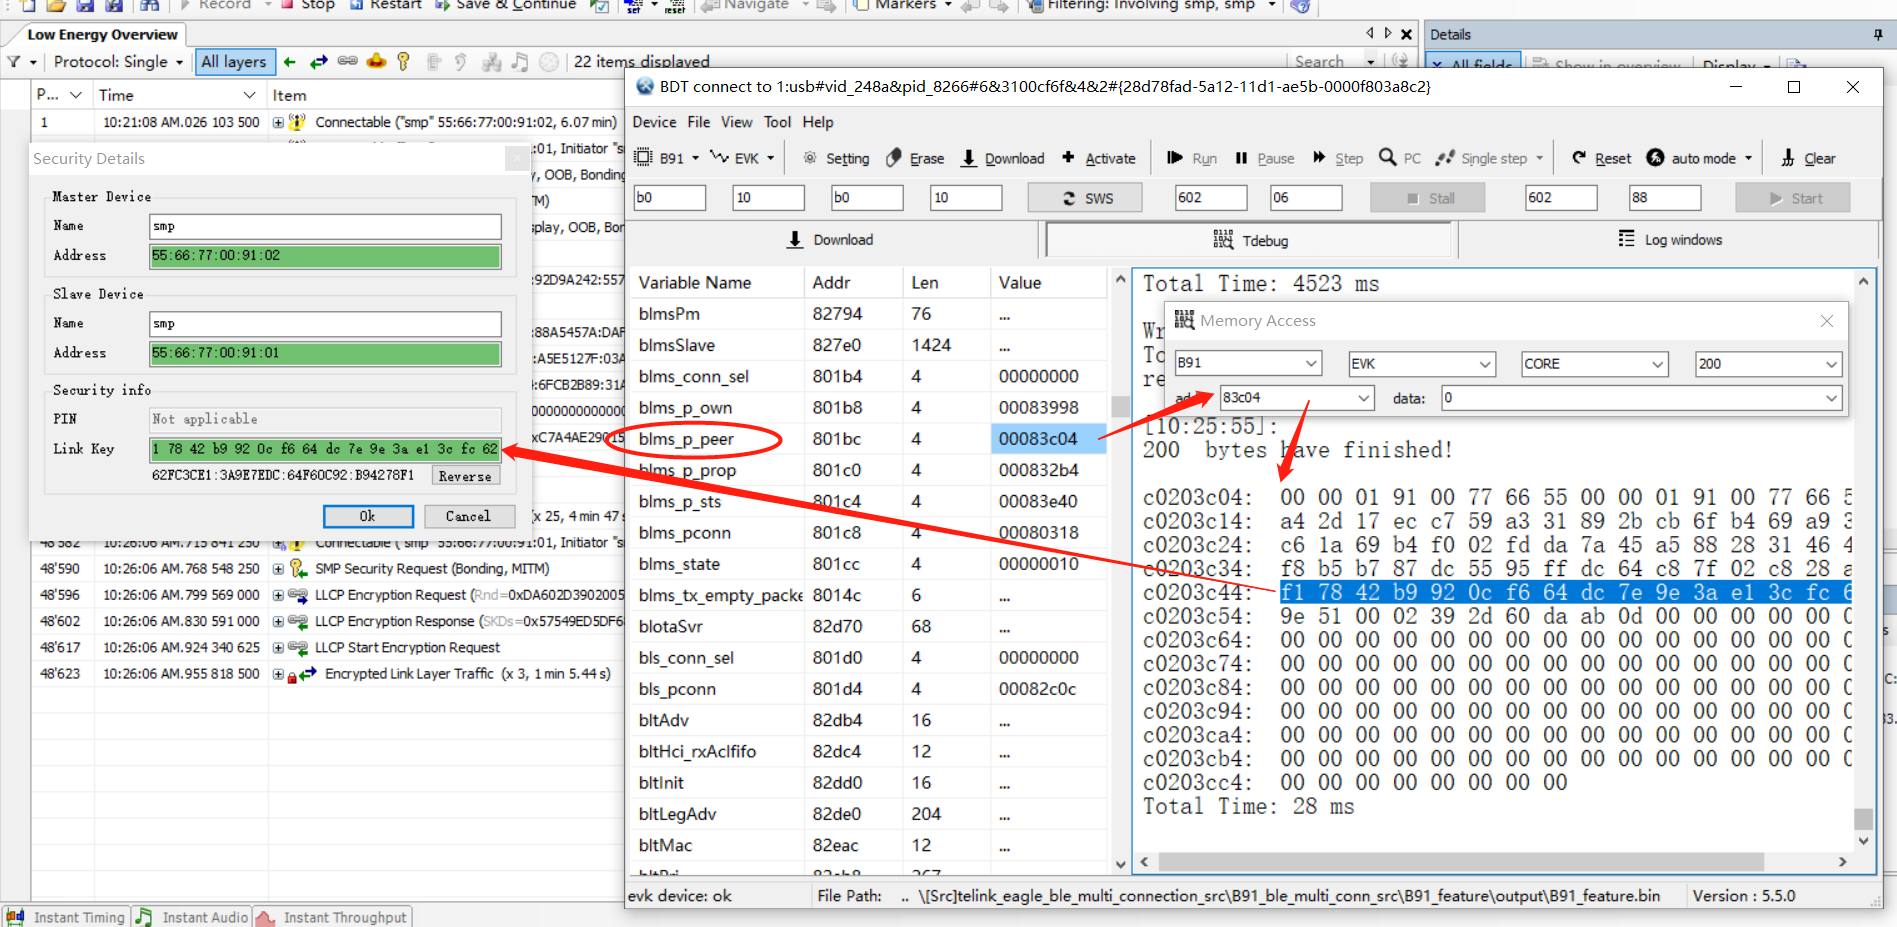
Task: Click the Run playback icon
Action: pyautogui.click(x=1175, y=157)
